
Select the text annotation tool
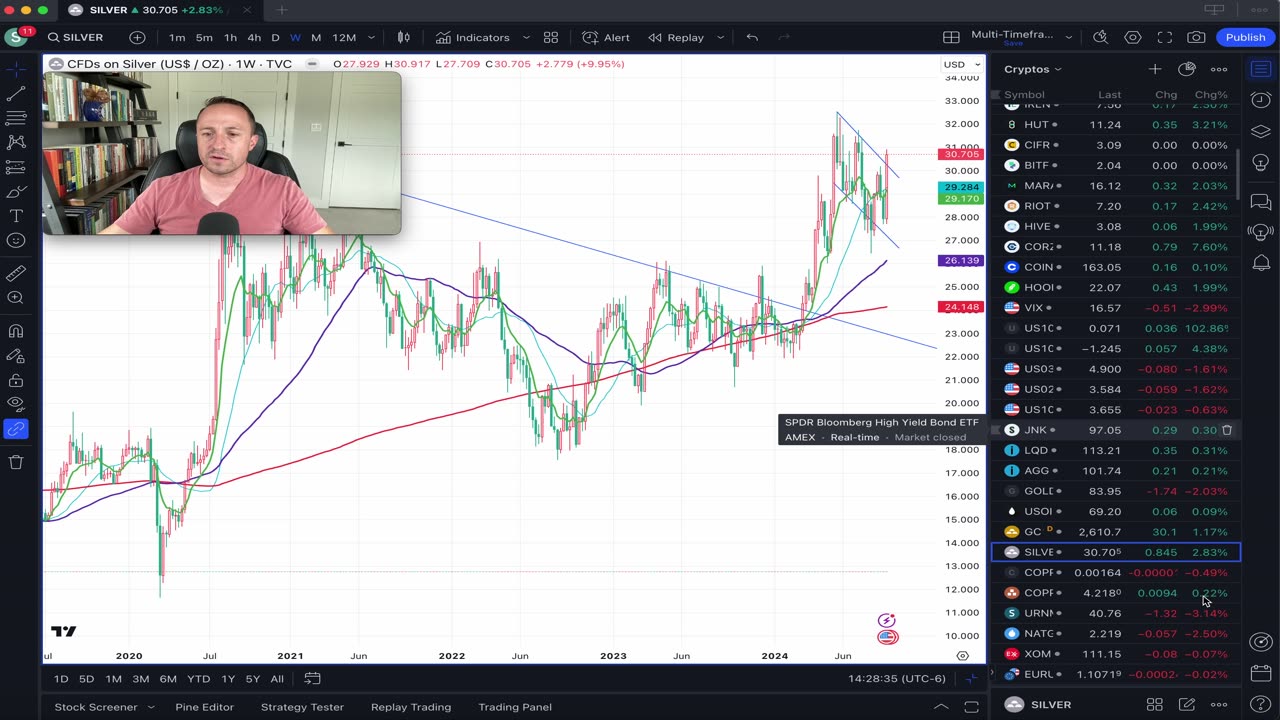tap(16, 216)
